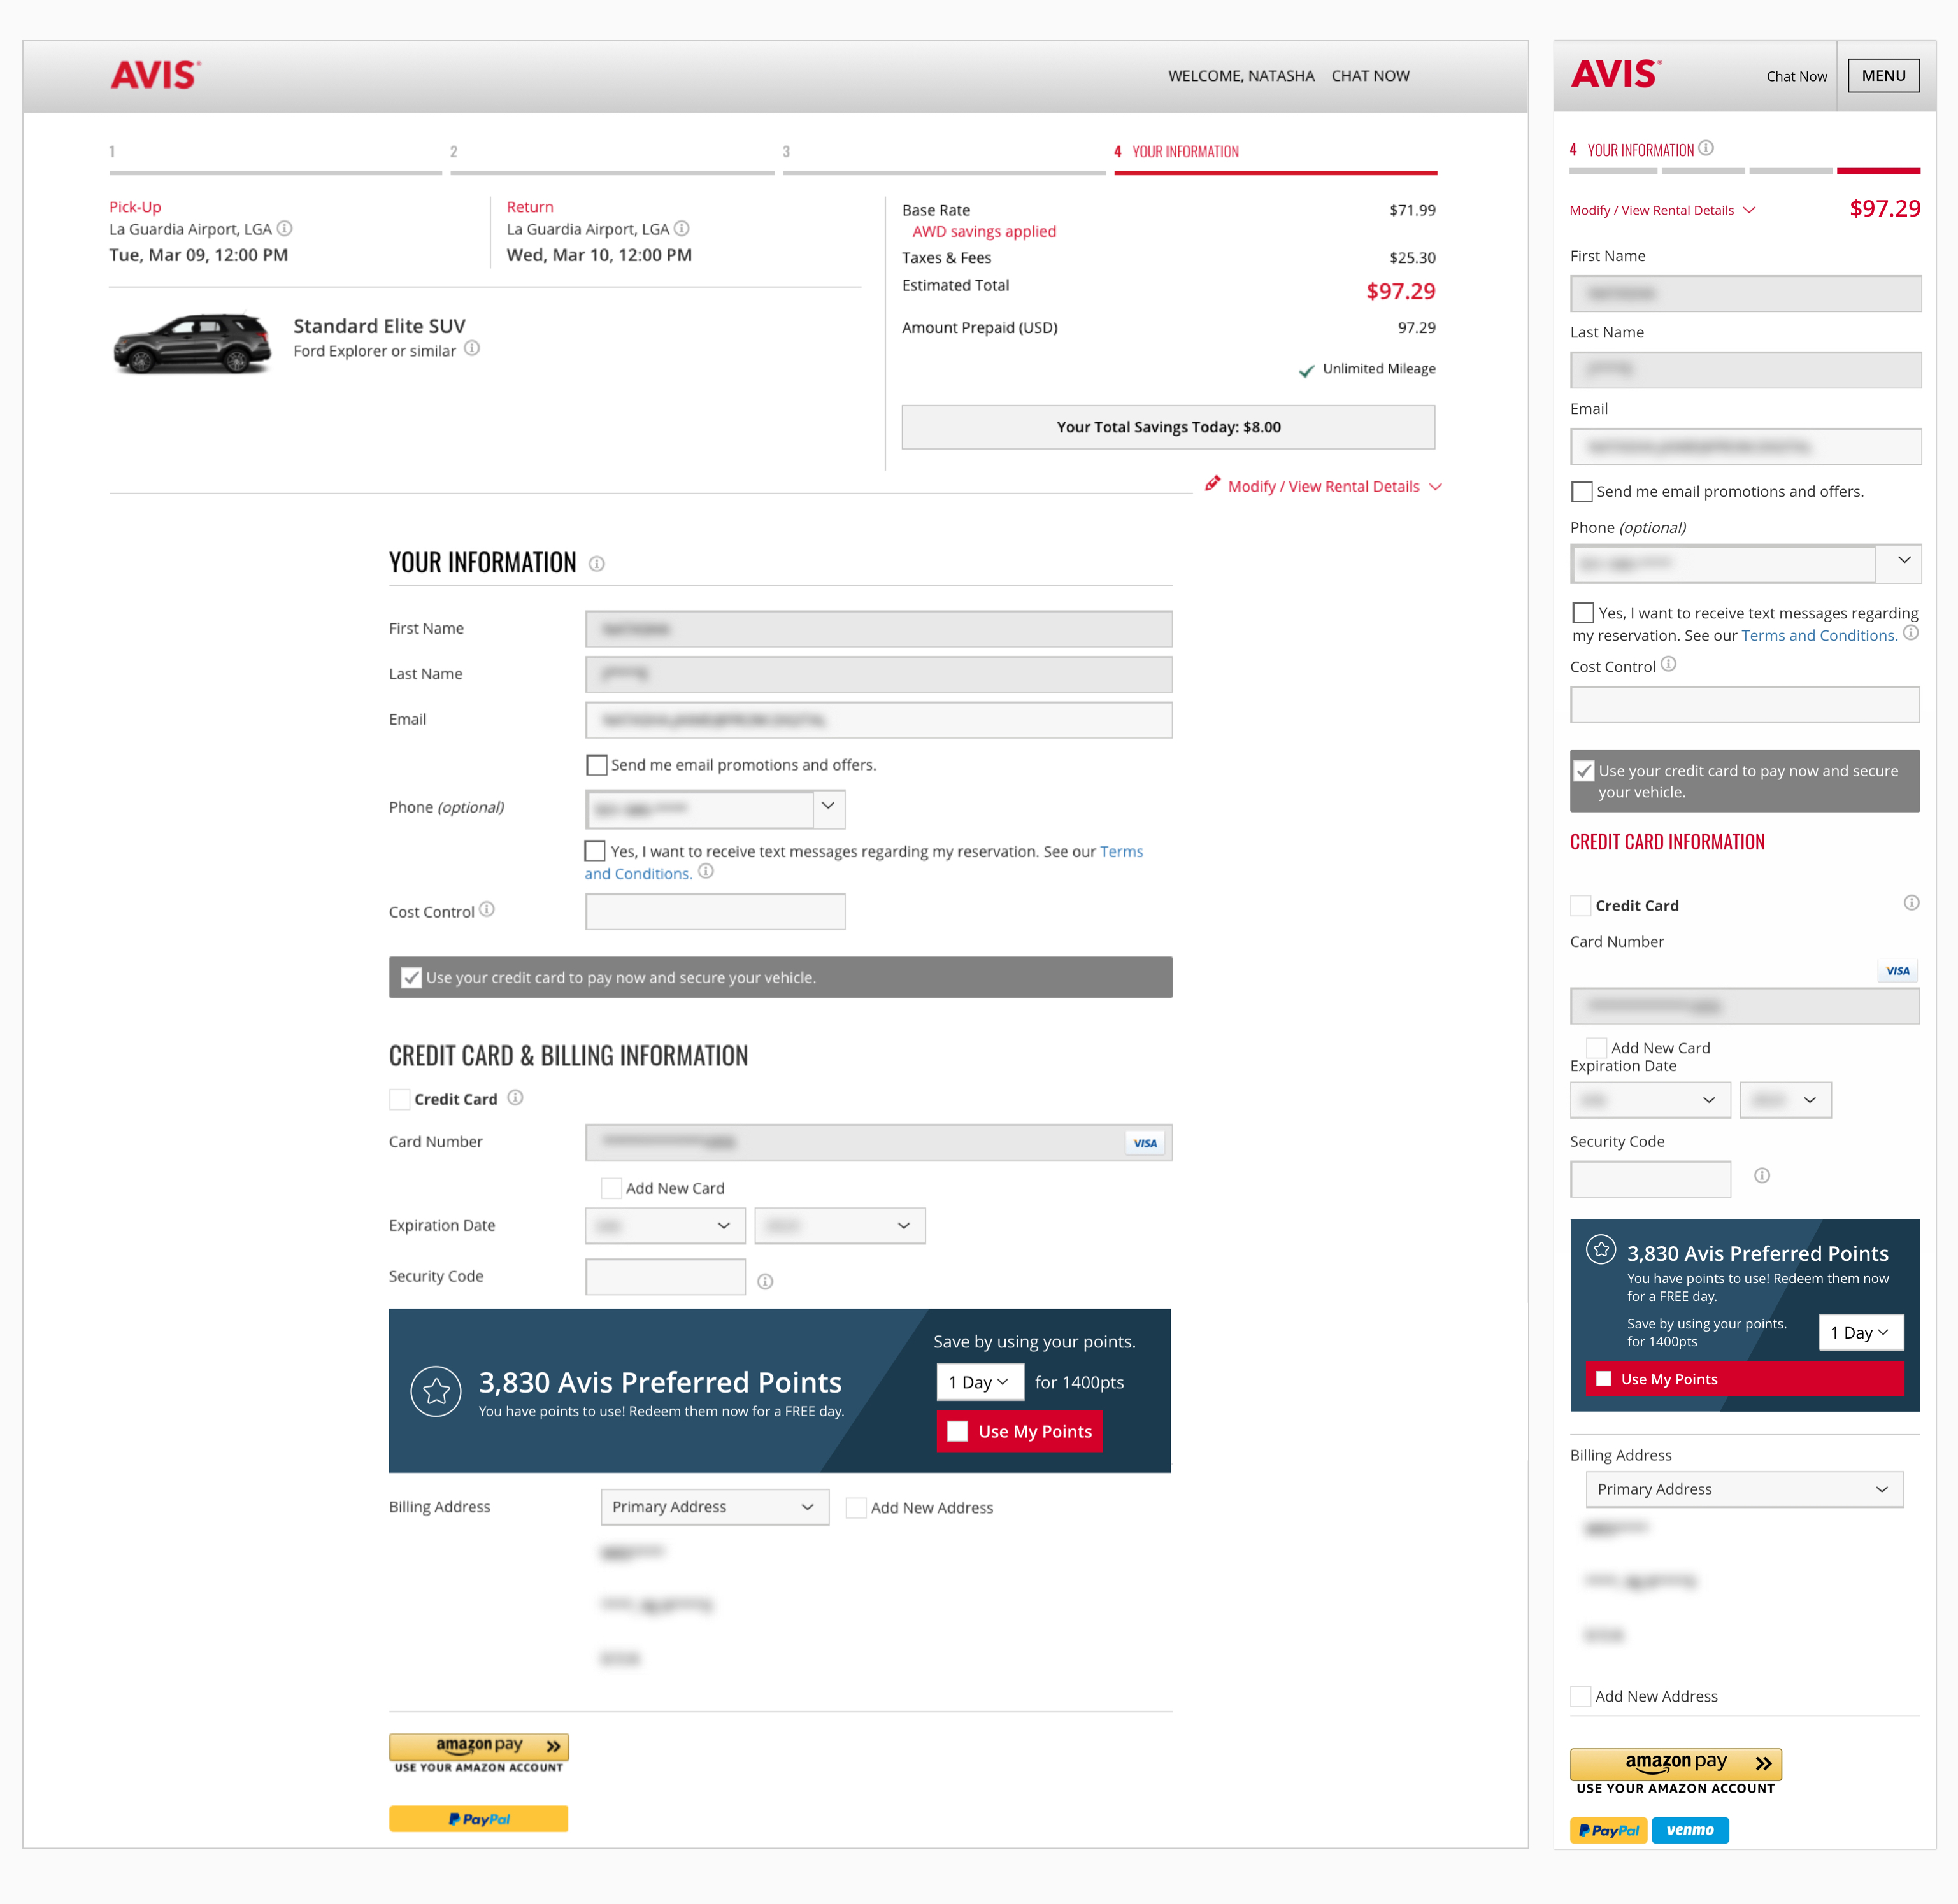Click CHAT NOW in the desktop header

tap(1370, 76)
